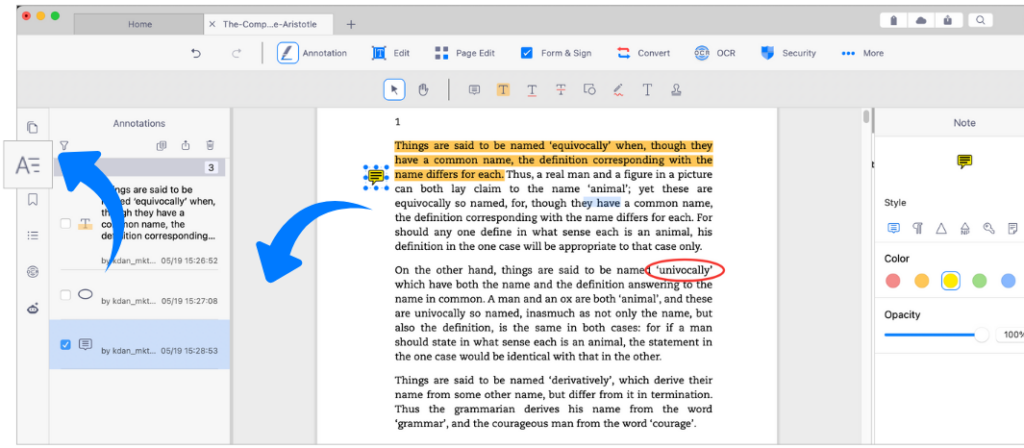Select the note annotation dated 05/19 15:28:53

140,345
